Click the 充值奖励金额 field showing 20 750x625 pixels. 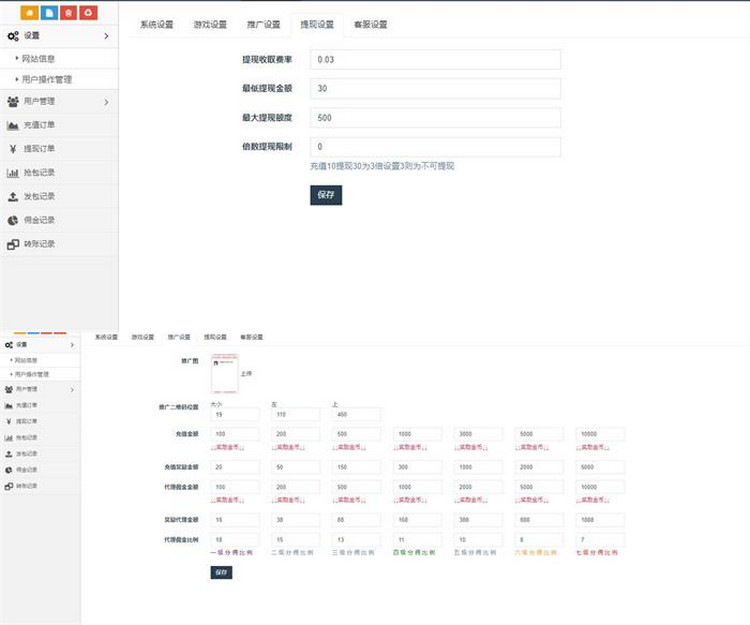pyautogui.click(x=235, y=467)
